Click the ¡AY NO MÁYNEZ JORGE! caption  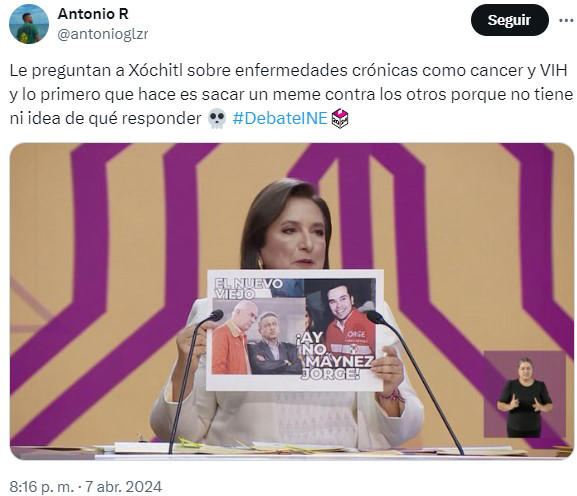(x=334, y=355)
